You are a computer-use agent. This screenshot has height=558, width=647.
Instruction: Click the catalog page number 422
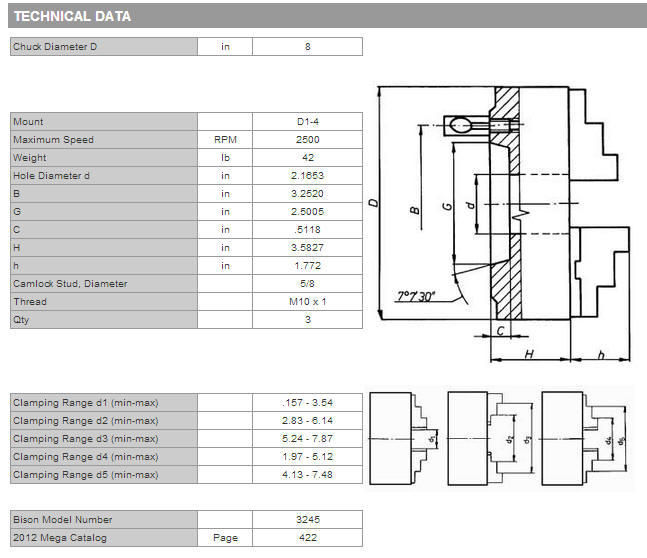307,538
